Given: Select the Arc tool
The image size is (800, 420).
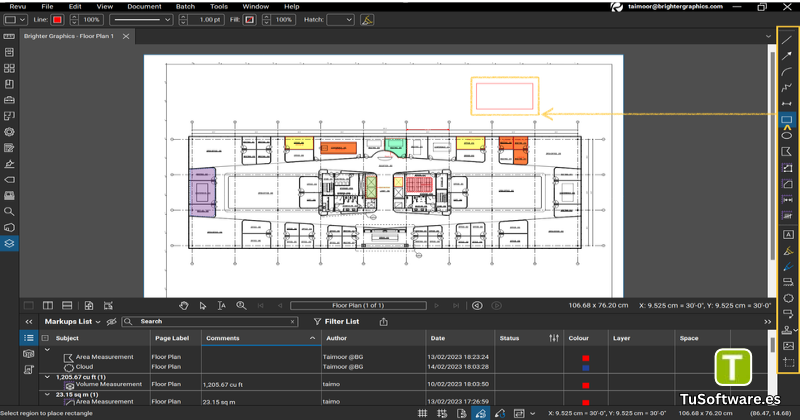Looking at the screenshot, I should coord(787,72).
